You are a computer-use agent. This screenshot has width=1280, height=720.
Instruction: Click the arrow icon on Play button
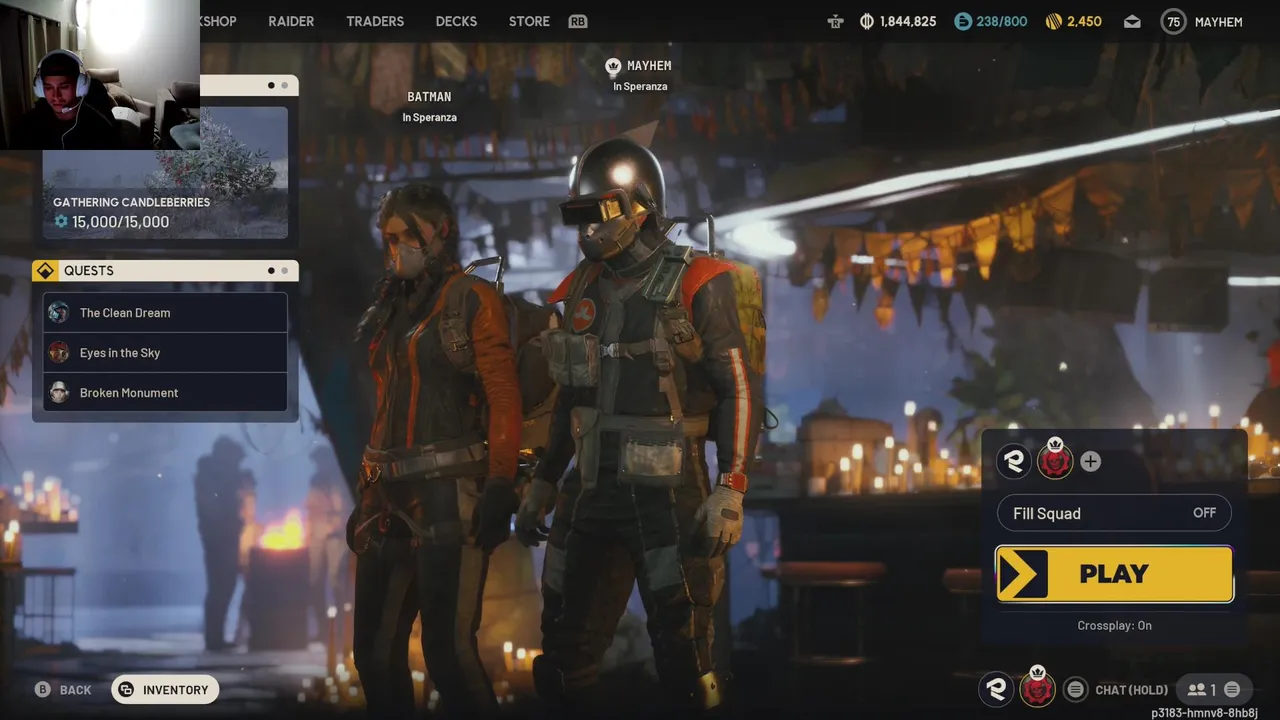coord(1022,574)
